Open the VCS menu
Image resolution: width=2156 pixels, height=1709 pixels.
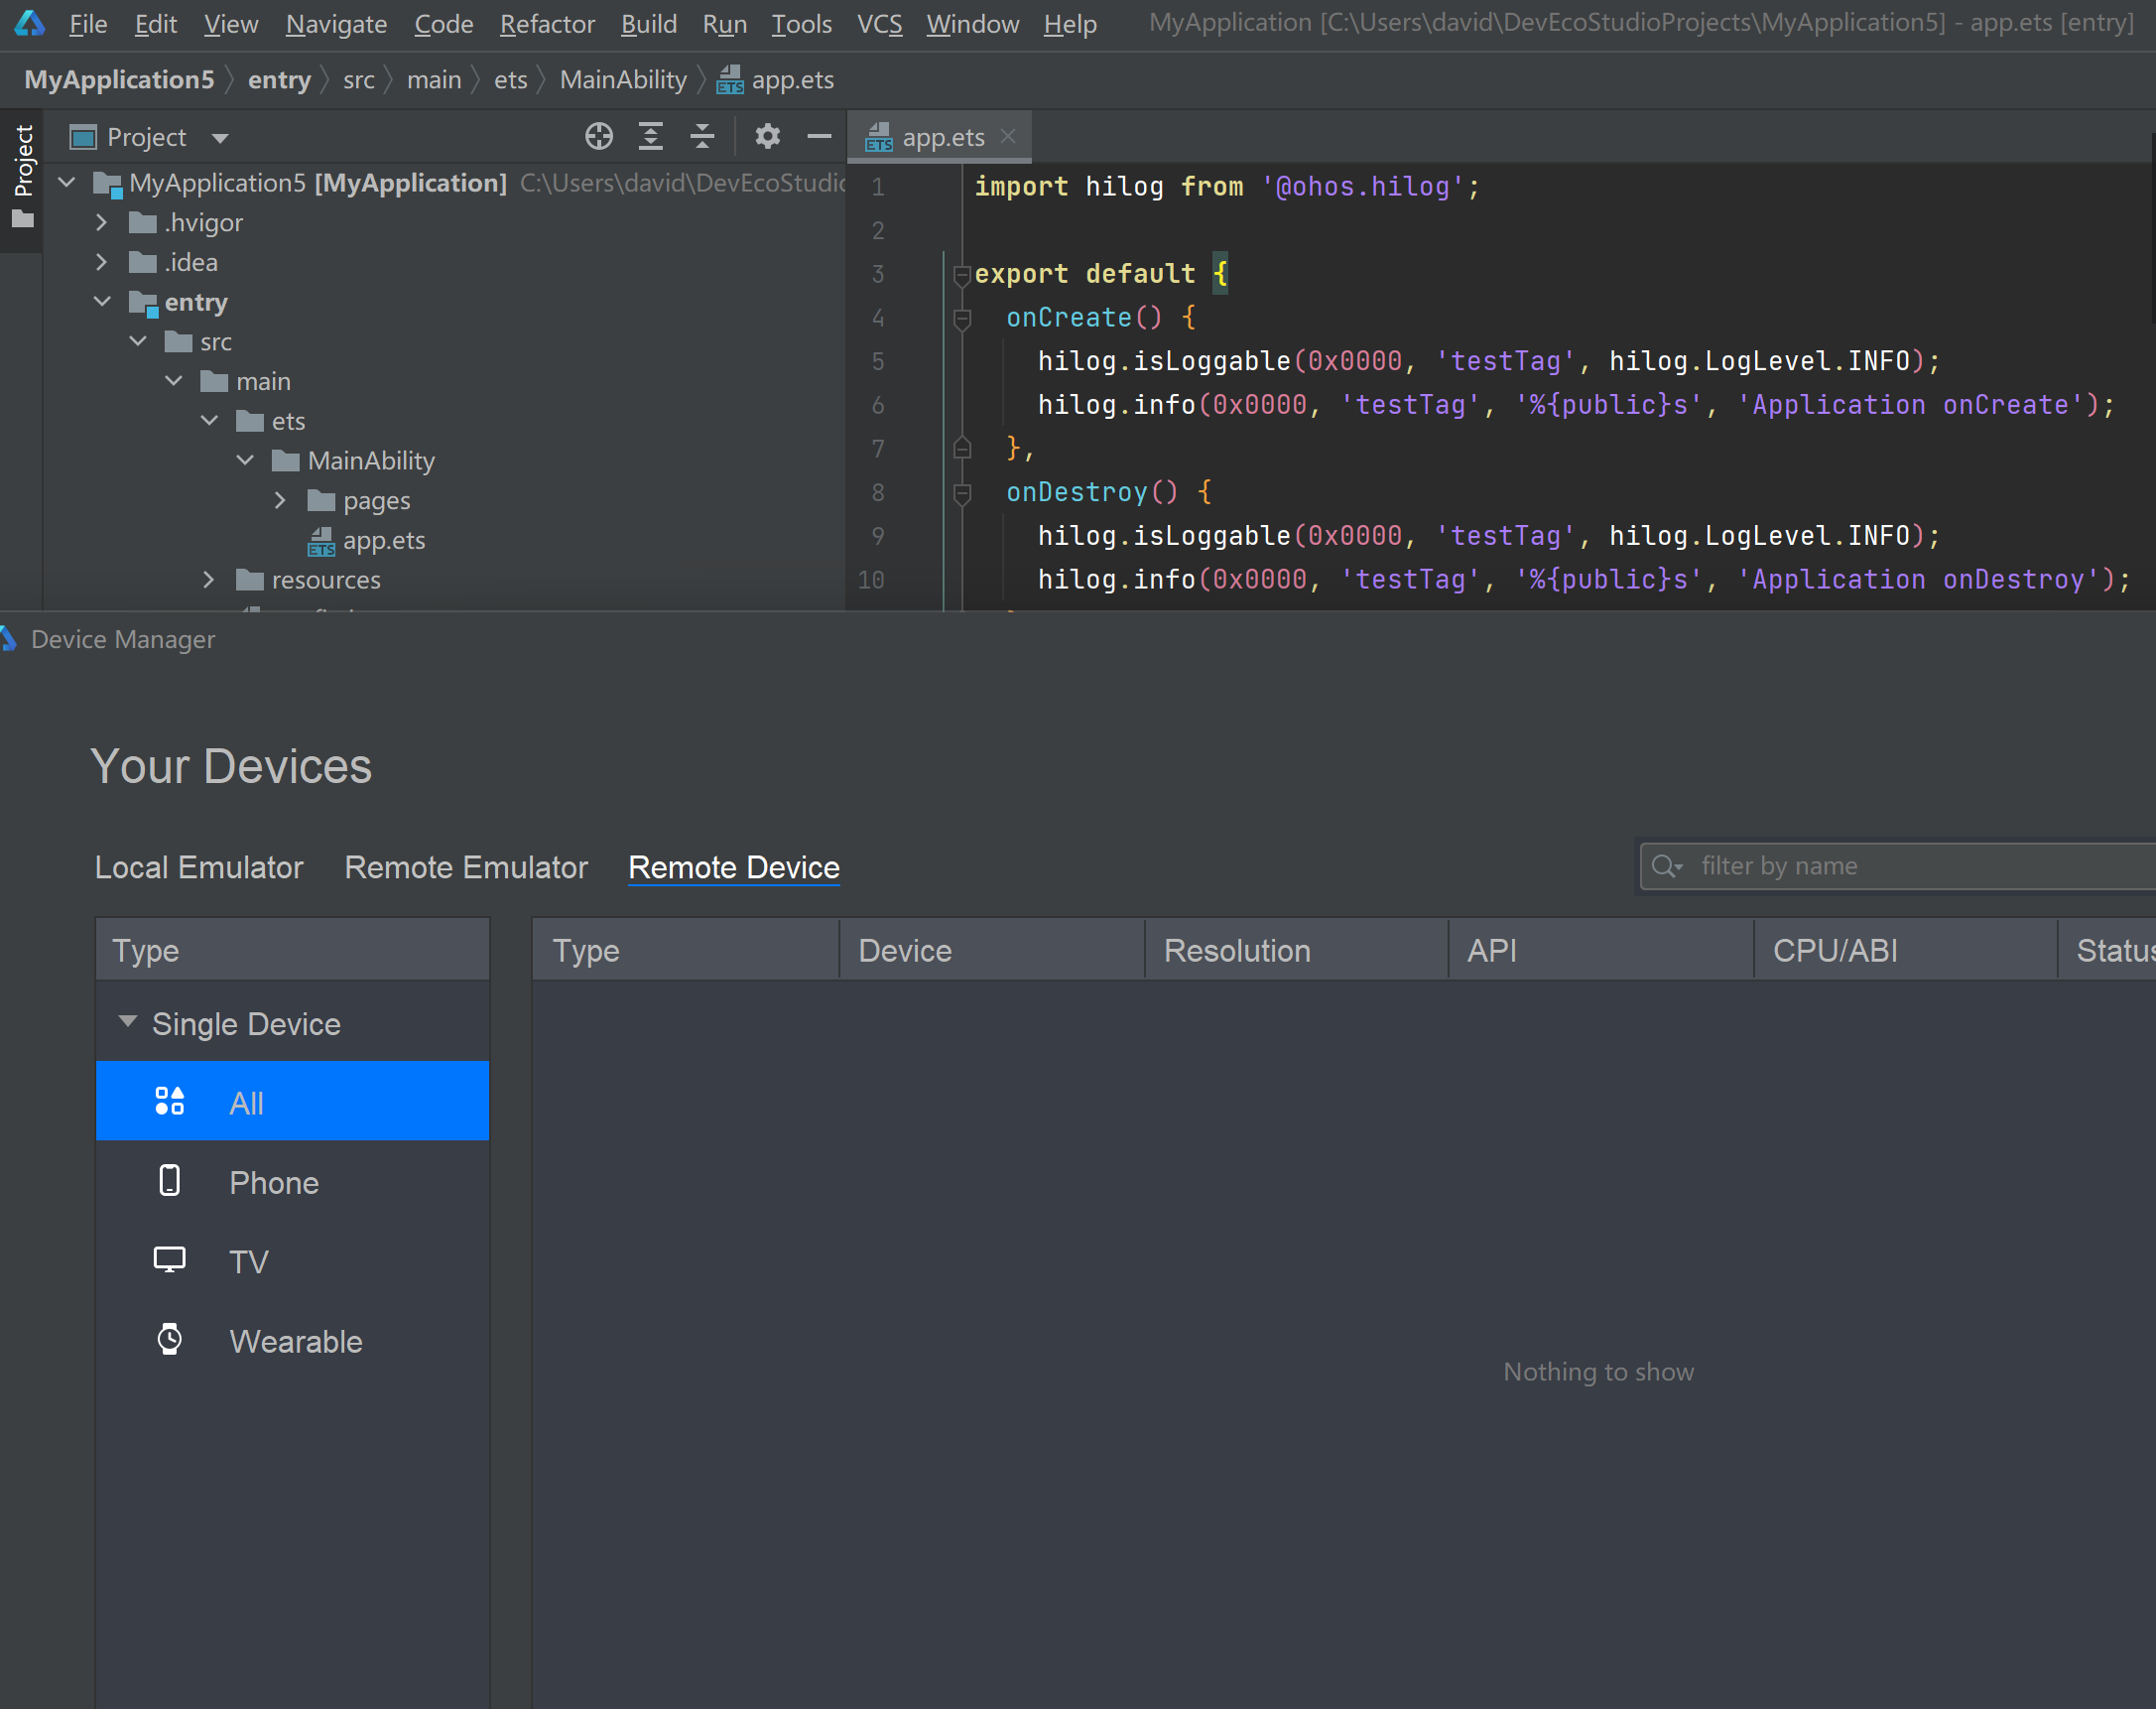(879, 23)
